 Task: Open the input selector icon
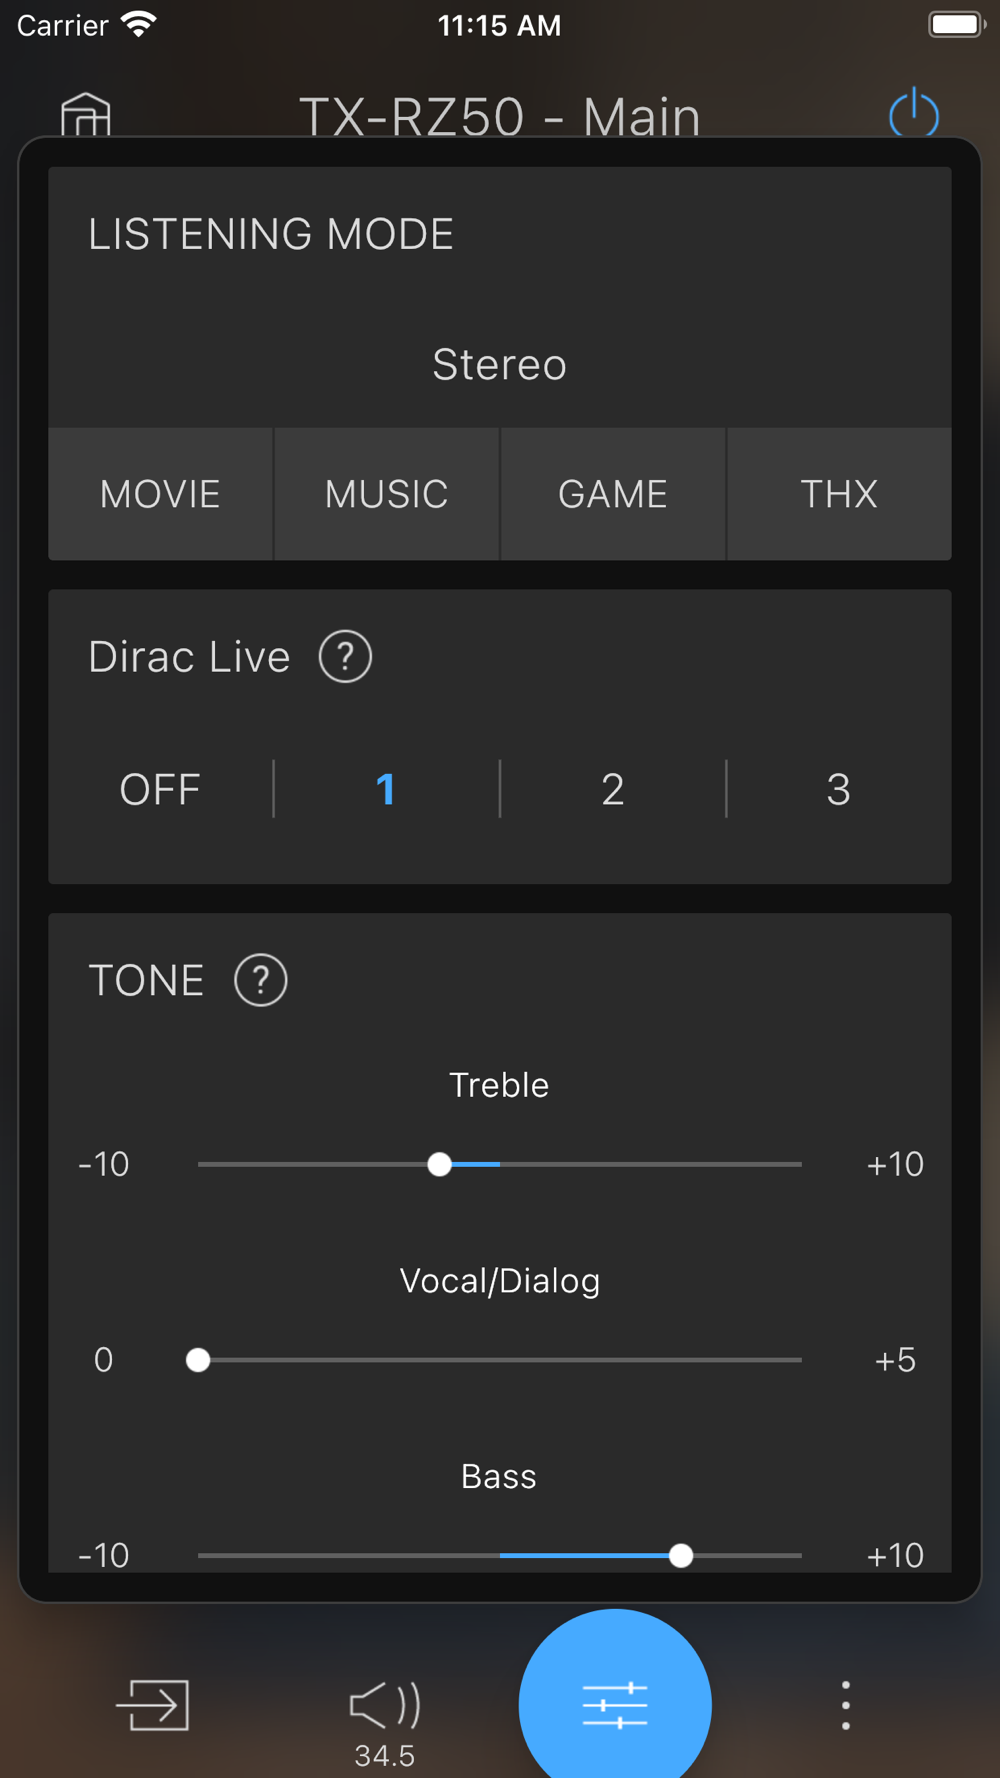tap(153, 1705)
